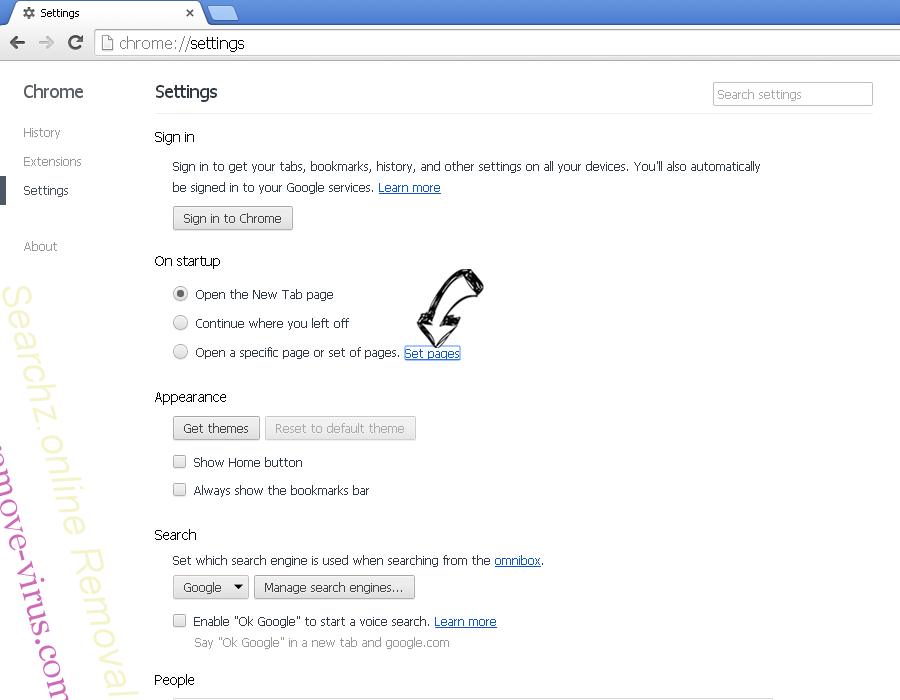The height and width of the screenshot is (700, 900).
Task: Click the gear icon on Settings tab
Action: click(x=29, y=13)
